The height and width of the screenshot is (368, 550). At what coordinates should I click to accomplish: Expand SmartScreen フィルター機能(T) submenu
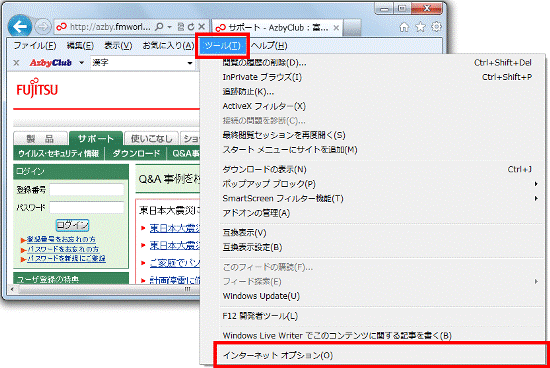pos(536,199)
